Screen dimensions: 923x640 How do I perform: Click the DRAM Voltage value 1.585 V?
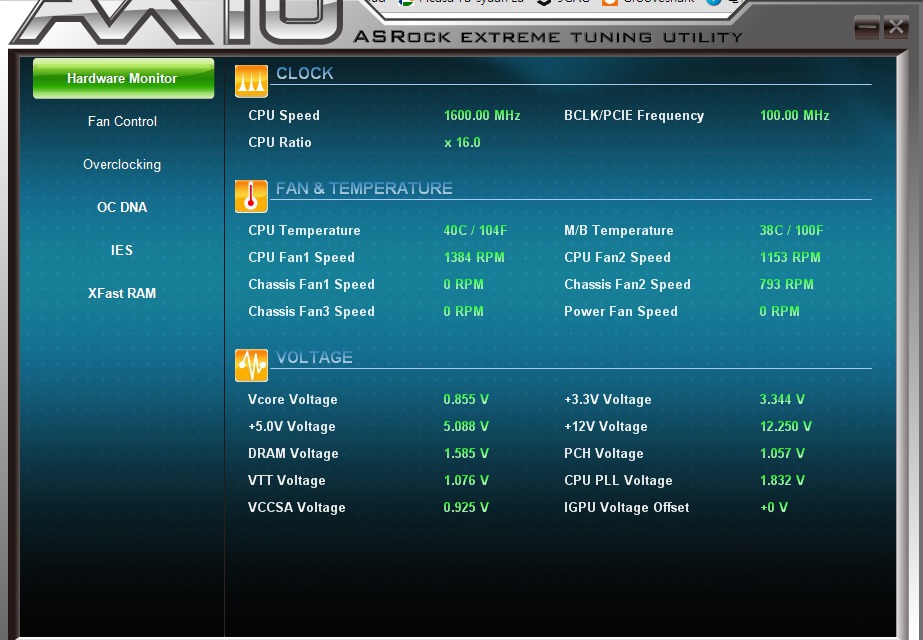(x=466, y=453)
